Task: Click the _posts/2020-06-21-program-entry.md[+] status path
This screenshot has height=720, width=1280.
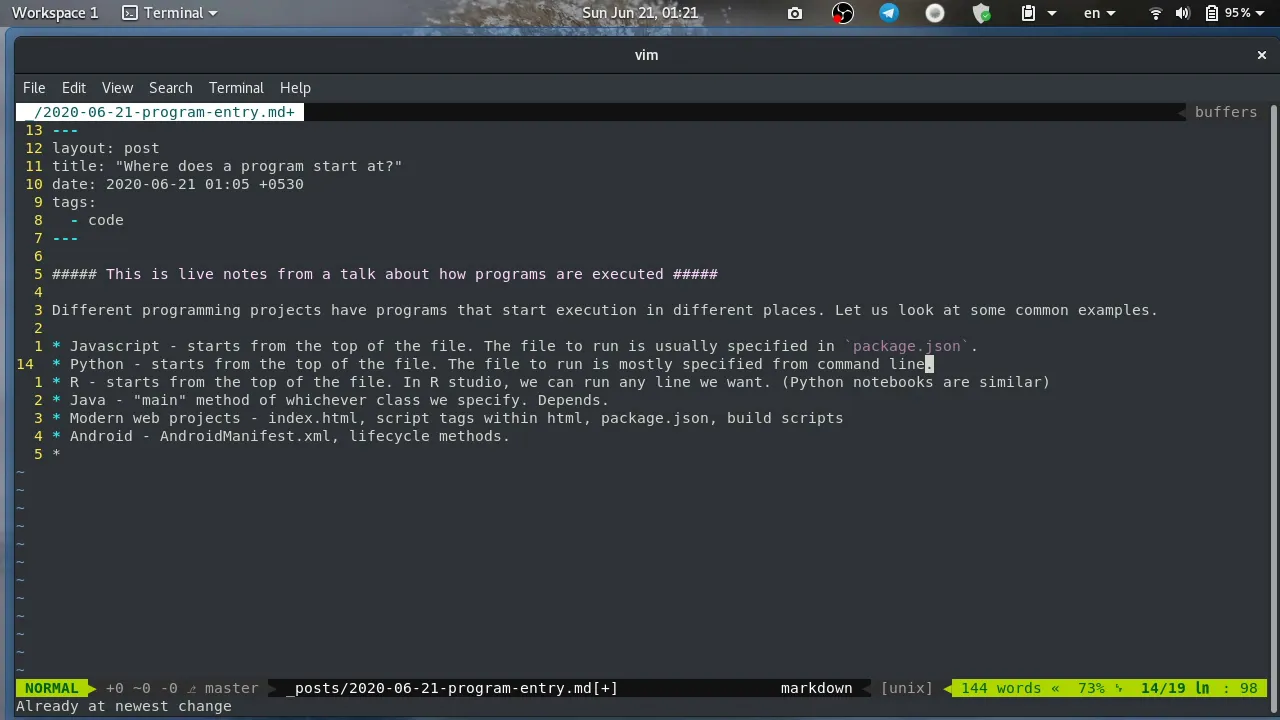Action: [x=451, y=688]
